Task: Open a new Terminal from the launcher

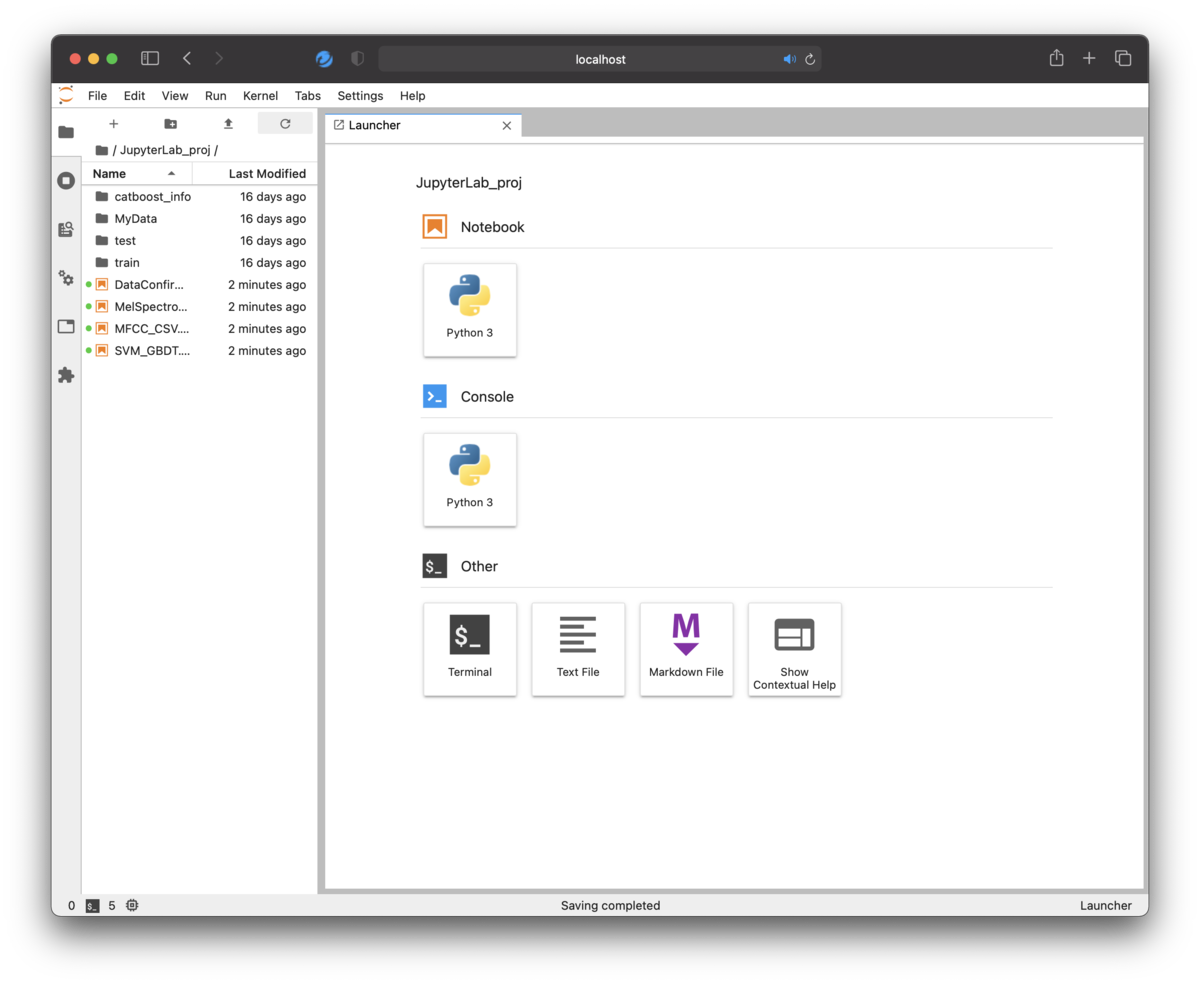Action: click(x=470, y=649)
